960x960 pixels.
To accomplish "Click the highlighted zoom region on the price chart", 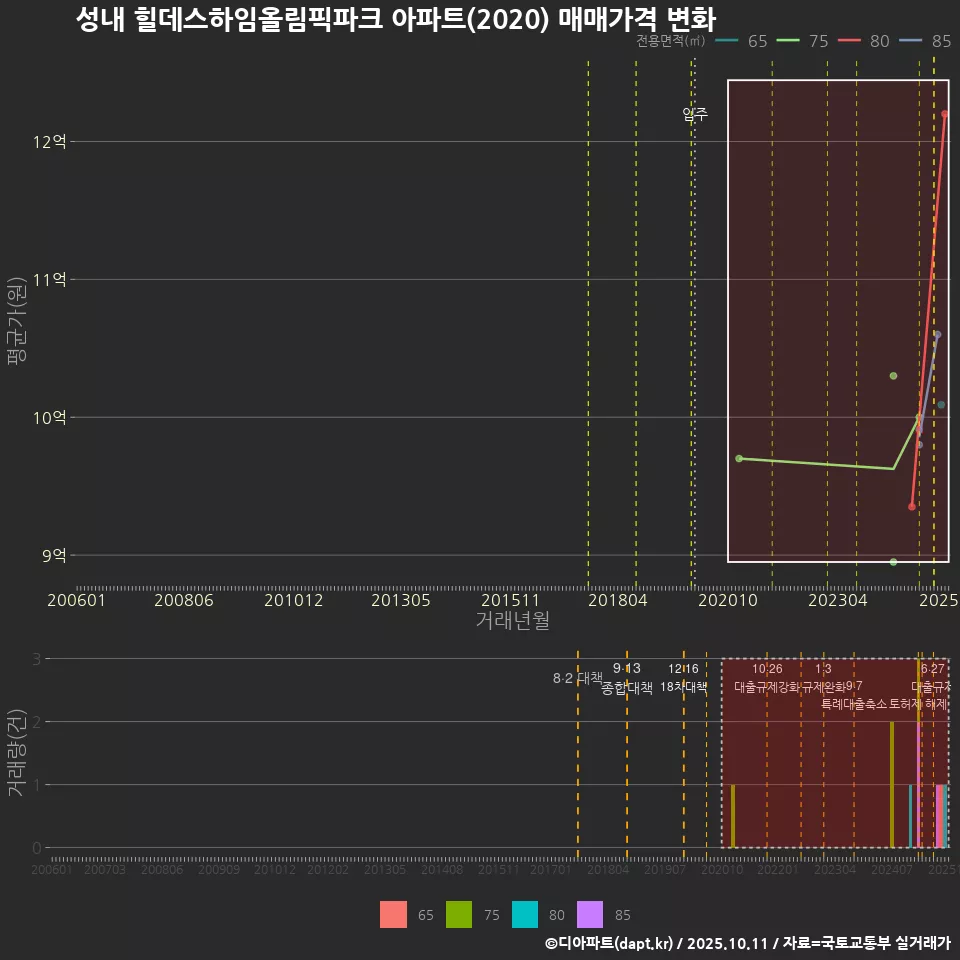I will point(837,322).
